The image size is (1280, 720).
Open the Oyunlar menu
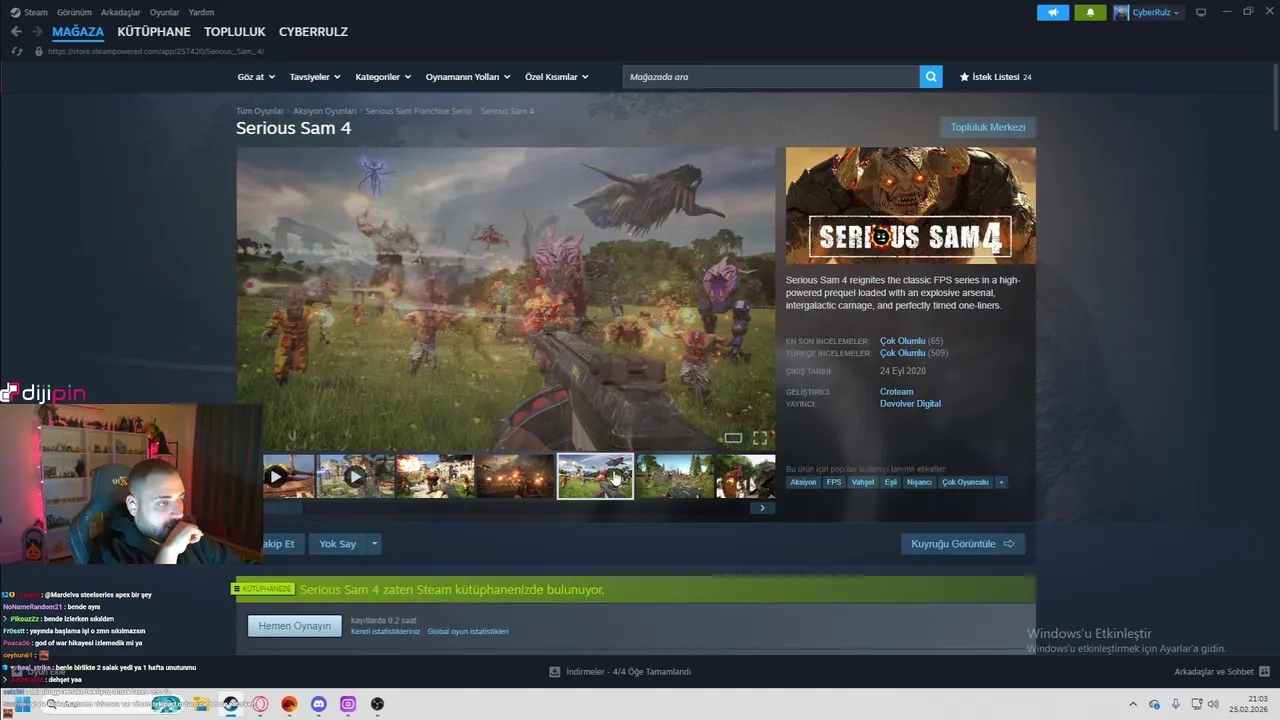[165, 12]
